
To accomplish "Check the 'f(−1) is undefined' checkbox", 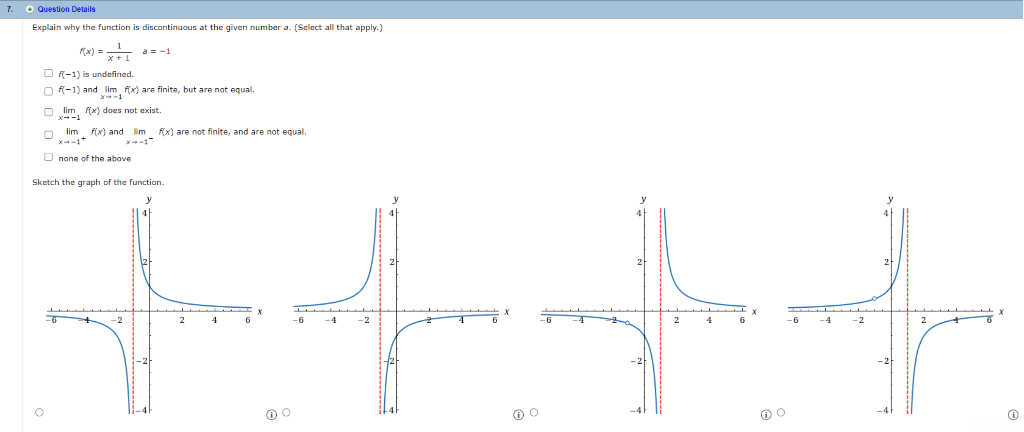I will tap(48, 74).
